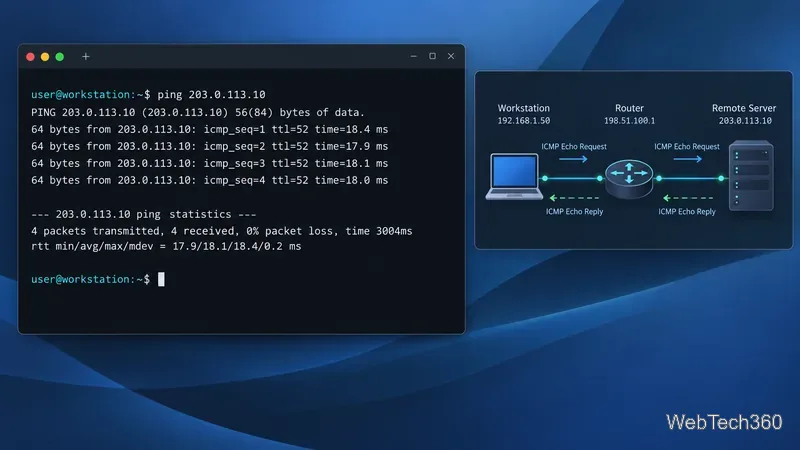Screen dimensions: 800x450
Task: Minimize terminal using the dash icon
Action: (x=414, y=56)
